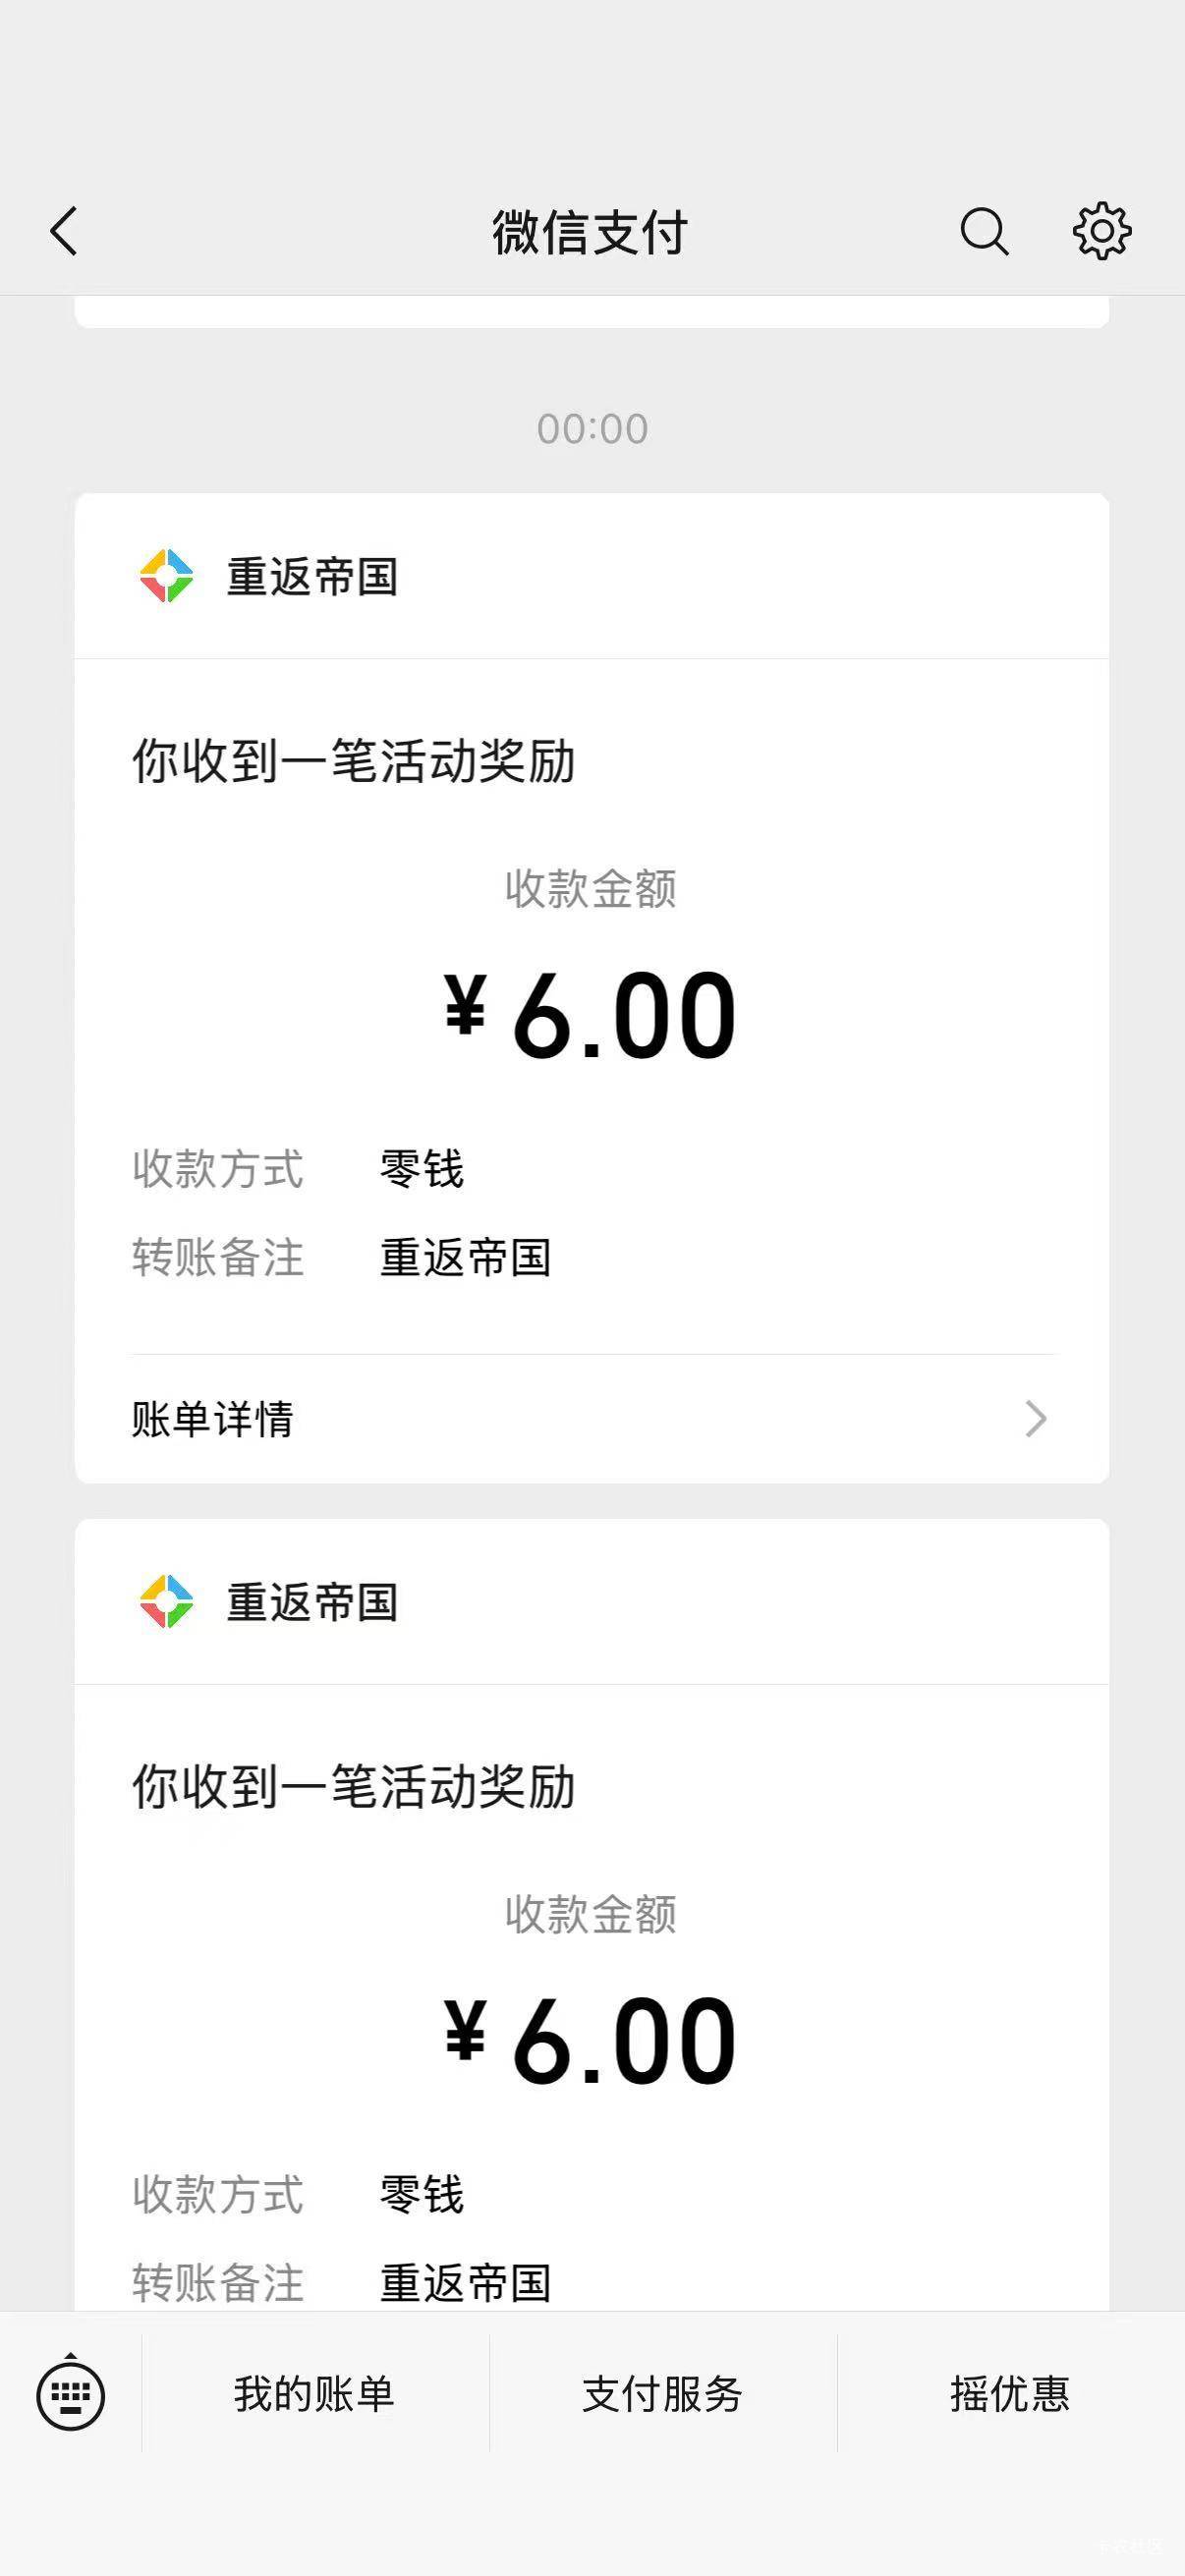Tap first card's 转账备注 重返帝国 value
Viewport: 1185px width, 2576px height.
coord(465,1257)
